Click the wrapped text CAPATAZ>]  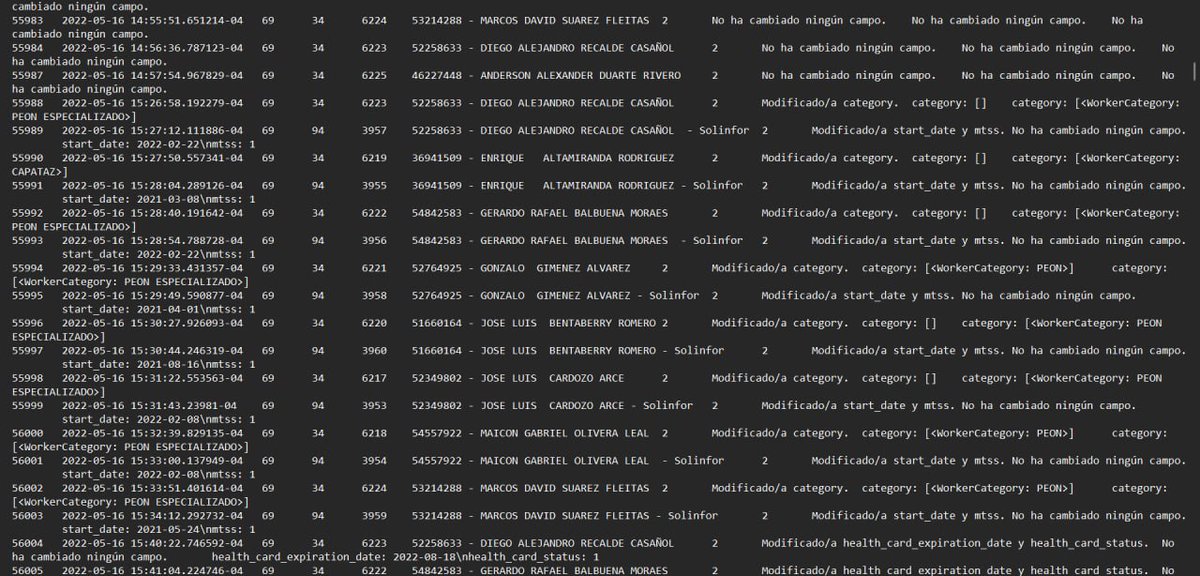pos(40,172)
